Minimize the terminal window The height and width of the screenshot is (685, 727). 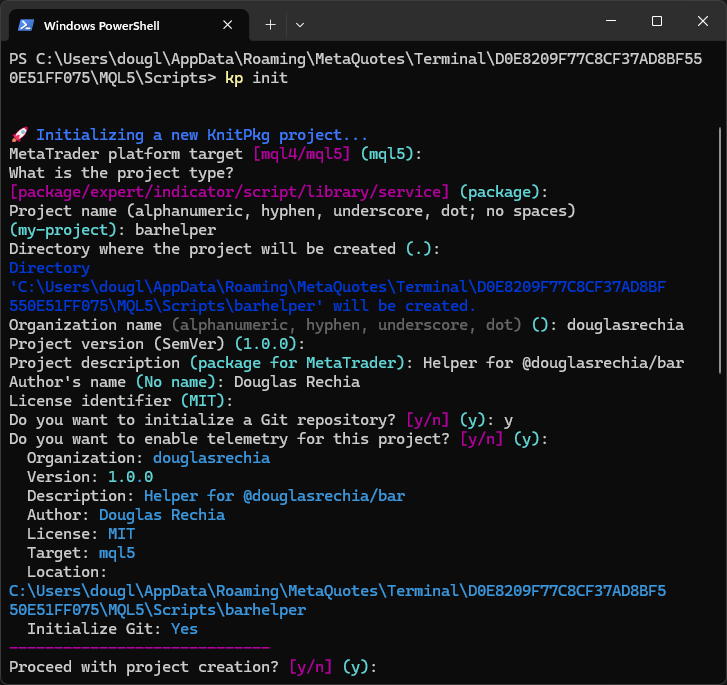tap(610, 21)
